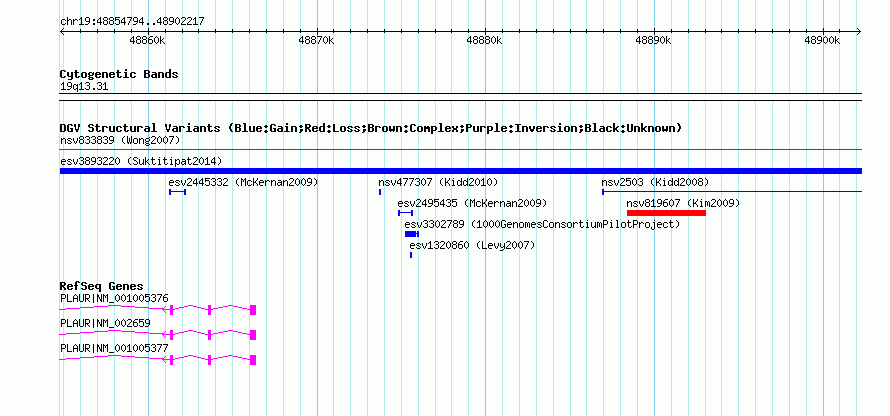Click the RefSeq Genes track title
The image size is (890, 416).
pyautogui.click(x=102, y=286)
